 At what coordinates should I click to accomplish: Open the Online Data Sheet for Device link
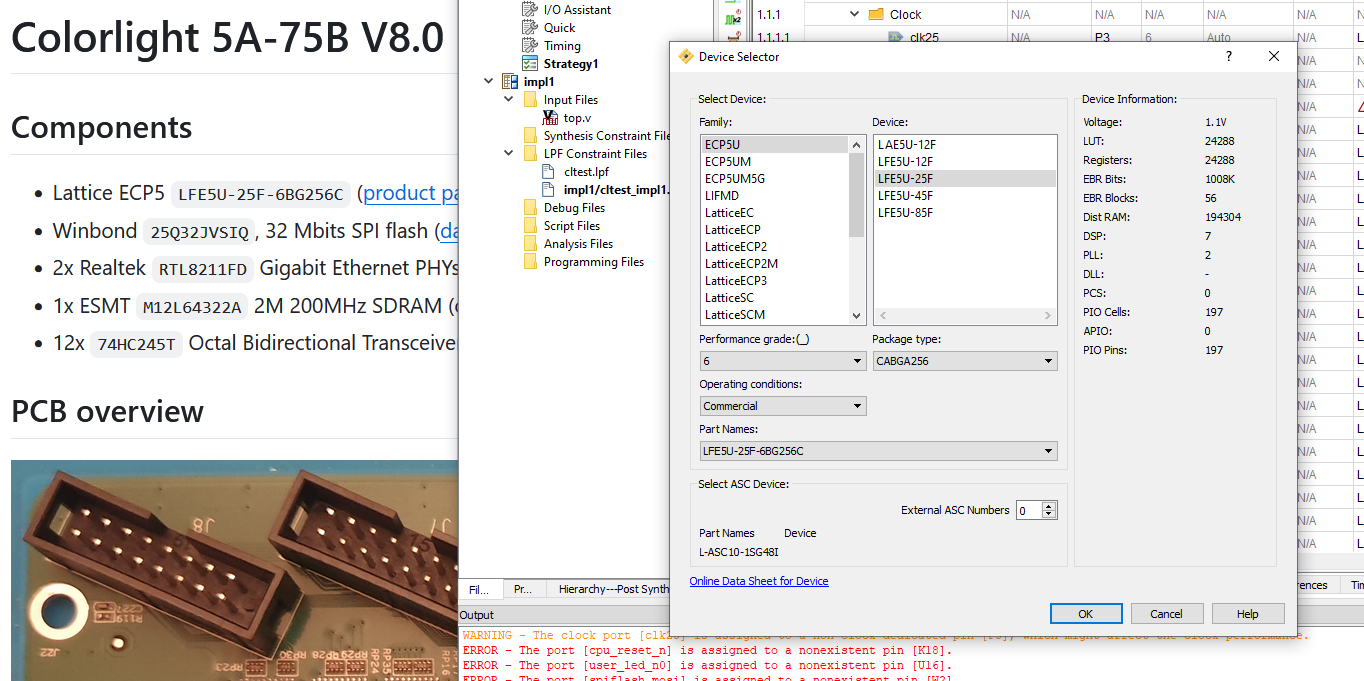758,581
